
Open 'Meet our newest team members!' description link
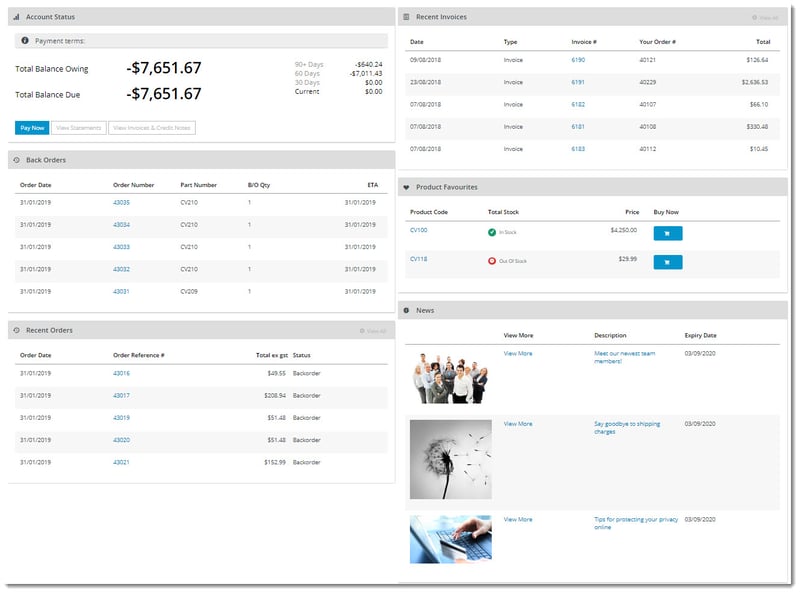click(624, 357)
